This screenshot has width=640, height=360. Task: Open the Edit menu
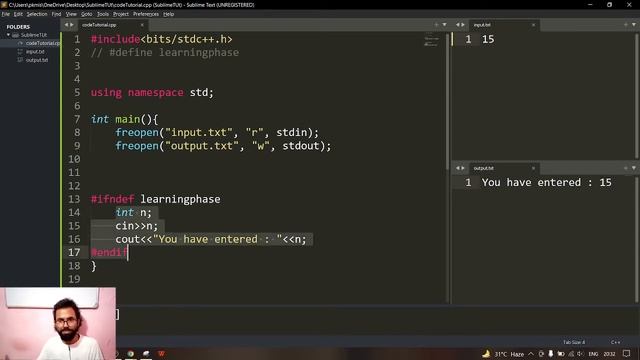coord(18,14)
